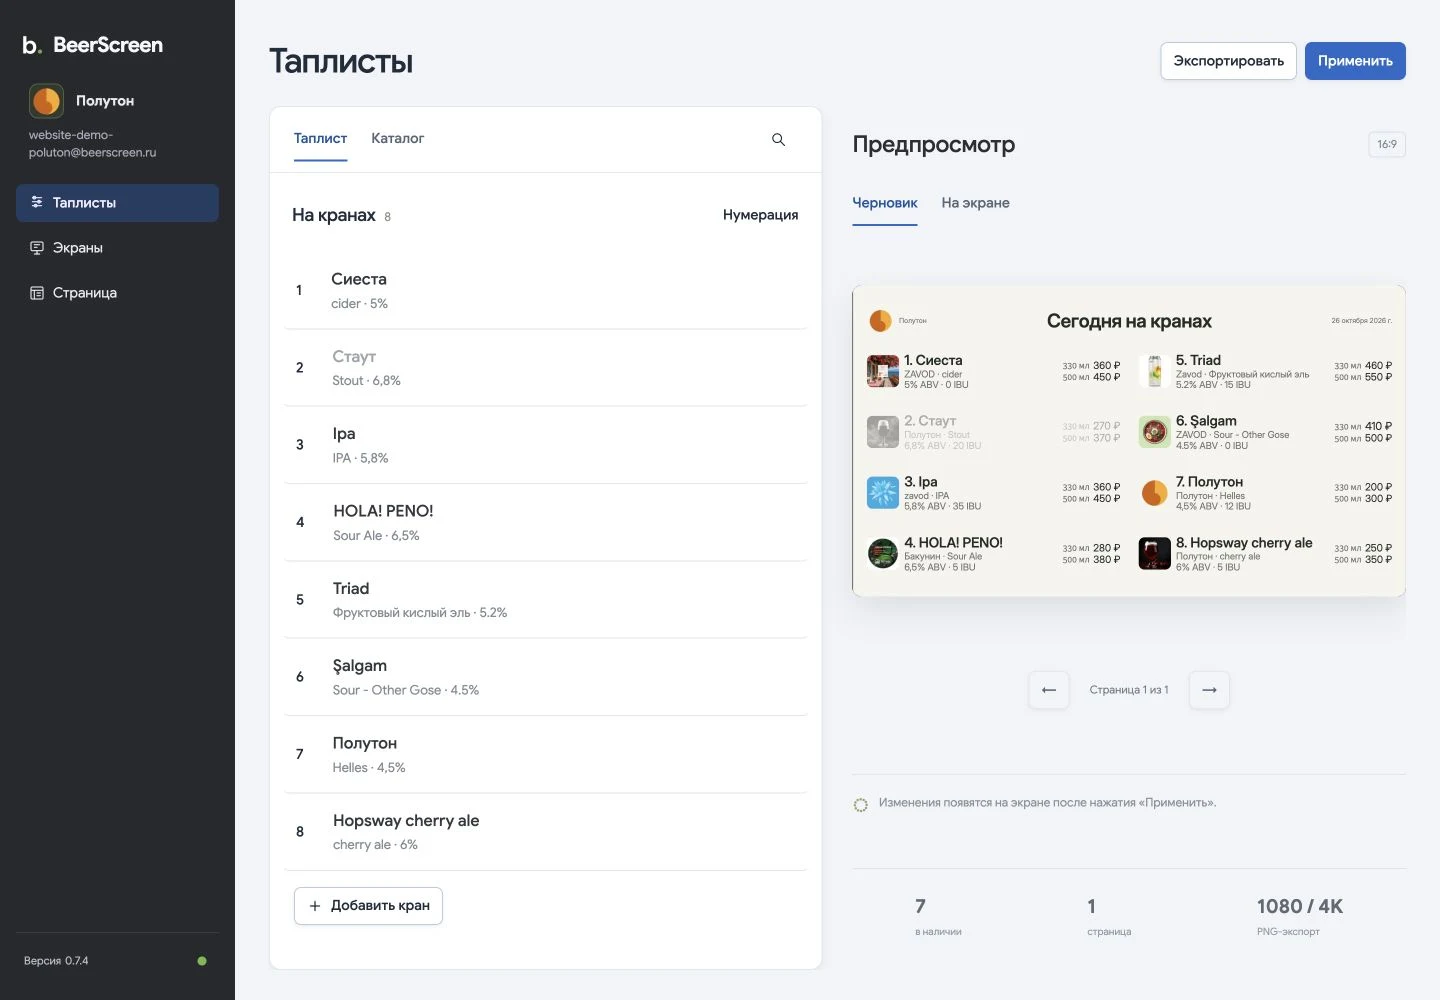The width and height of the screenshot is (1440, 1000).
Task: Select tap 2 Стаут row
Action: point(546,368)
